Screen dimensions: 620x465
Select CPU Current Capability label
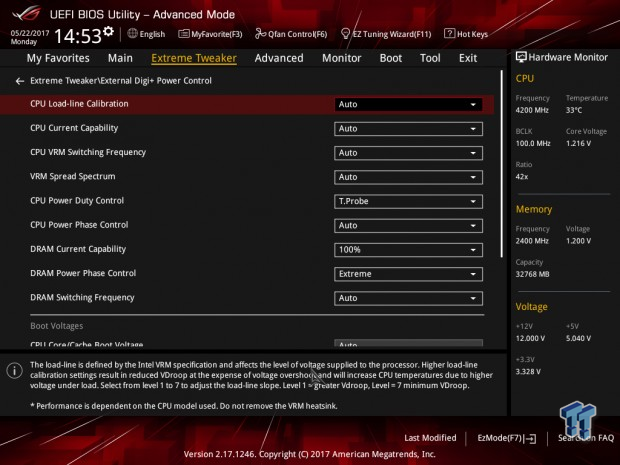74,128
